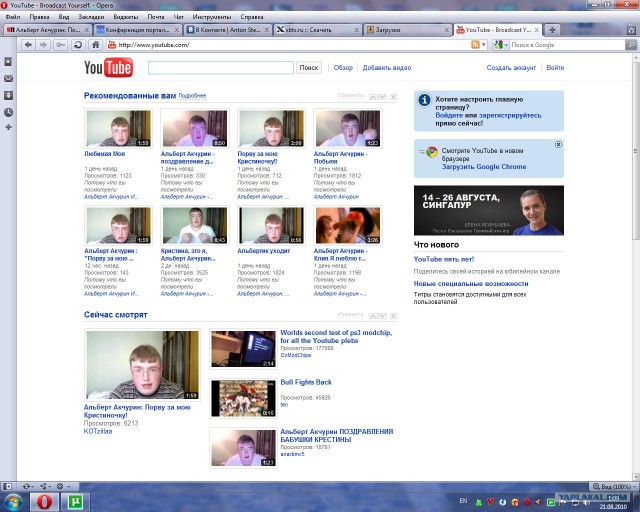Reload the page with the refresh icon
The image size is (640, 512).
click(78, 45)
